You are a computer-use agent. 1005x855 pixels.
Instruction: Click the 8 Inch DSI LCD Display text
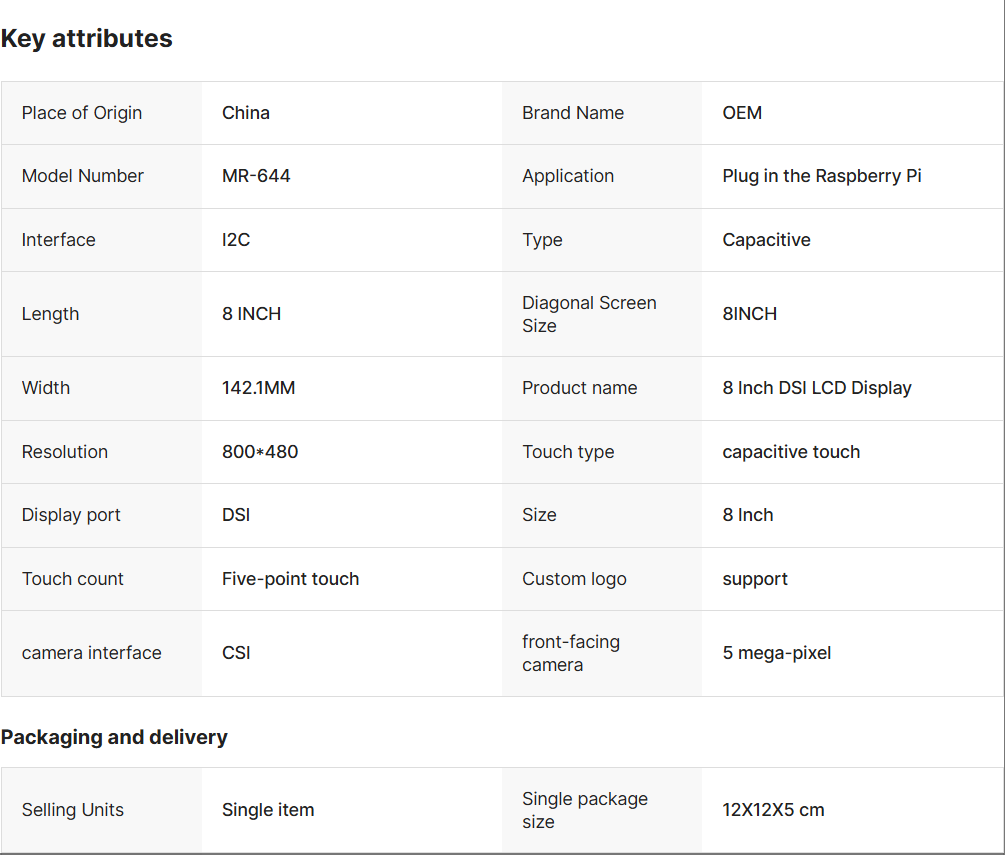pos(817,388)
